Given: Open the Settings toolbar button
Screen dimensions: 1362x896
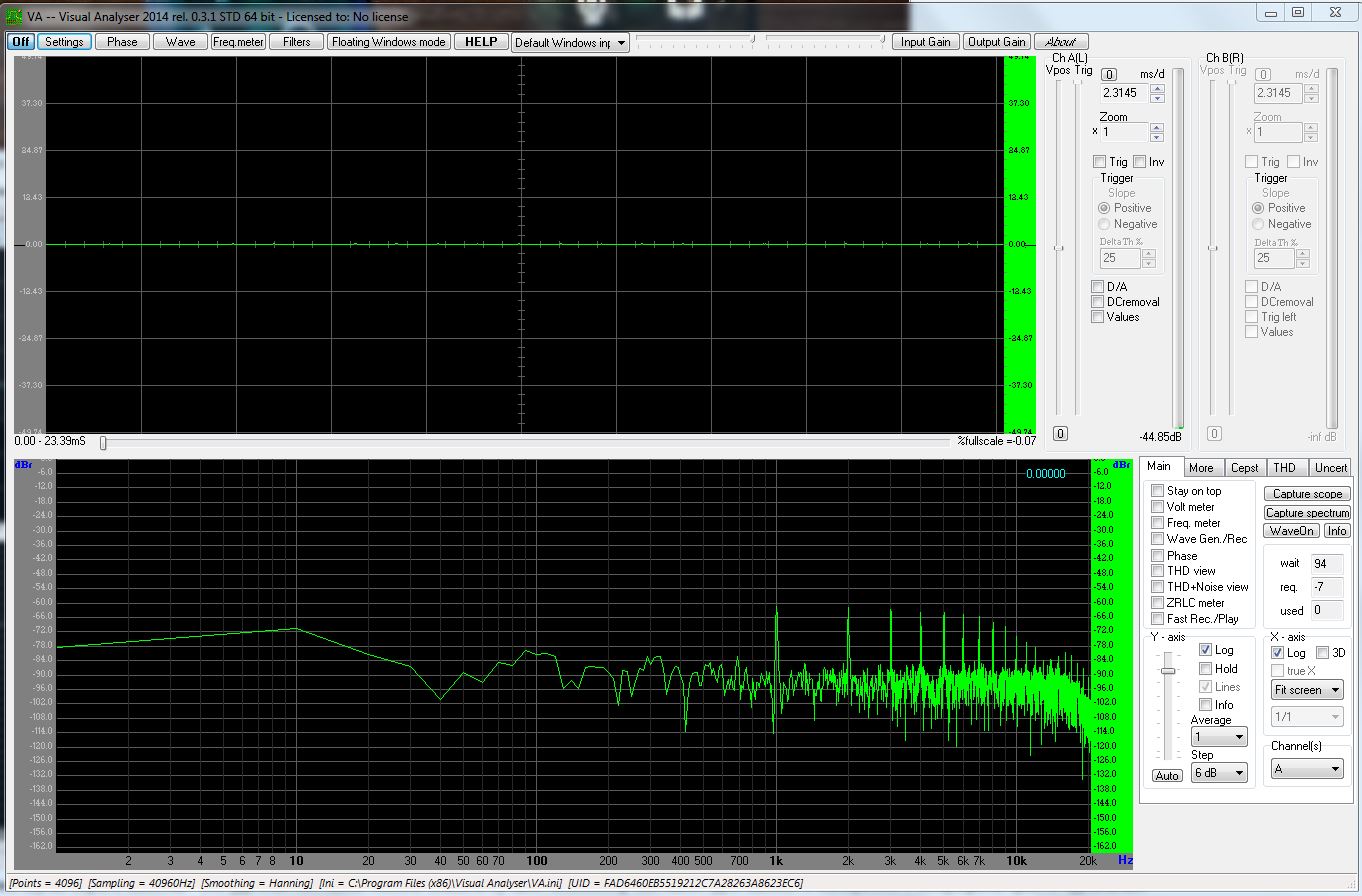Looking at the screenshot, I should tap(64, 42).
